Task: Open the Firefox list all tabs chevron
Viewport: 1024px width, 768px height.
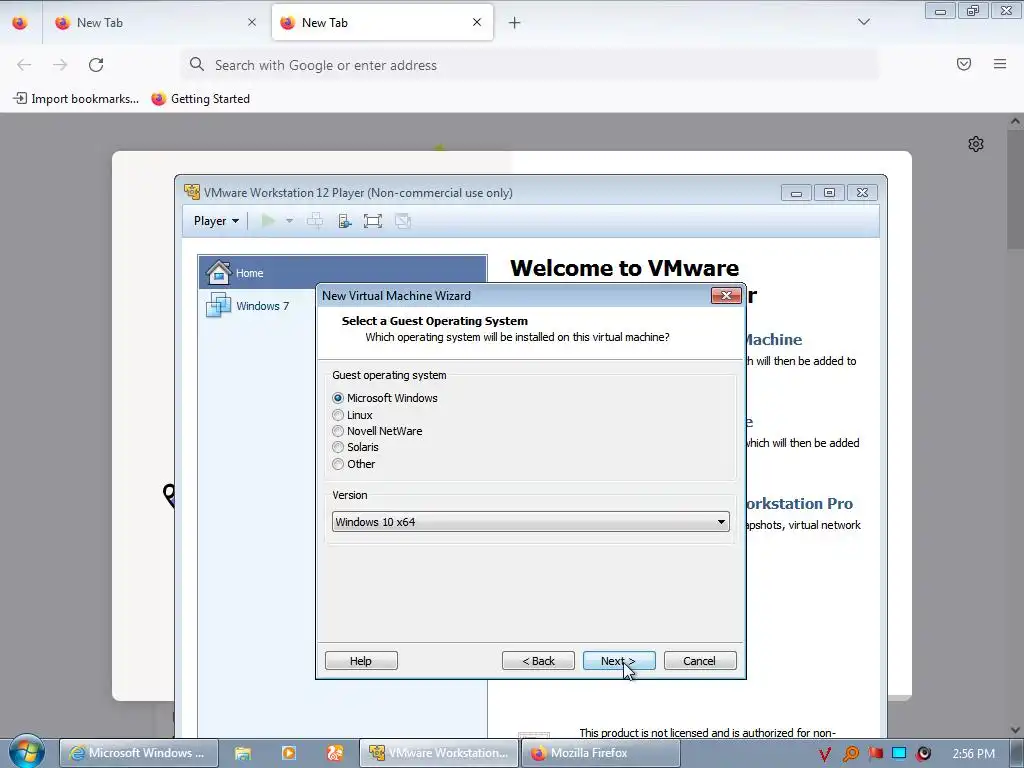Action: [x=863, y=22]
